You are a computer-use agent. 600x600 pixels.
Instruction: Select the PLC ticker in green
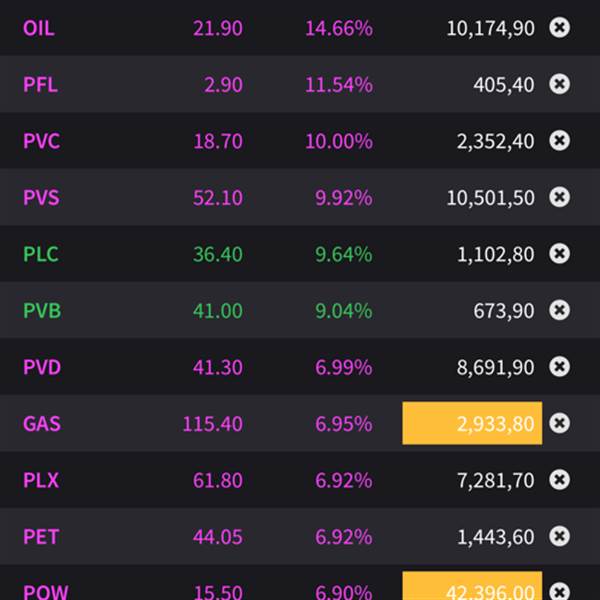point(40,254)
